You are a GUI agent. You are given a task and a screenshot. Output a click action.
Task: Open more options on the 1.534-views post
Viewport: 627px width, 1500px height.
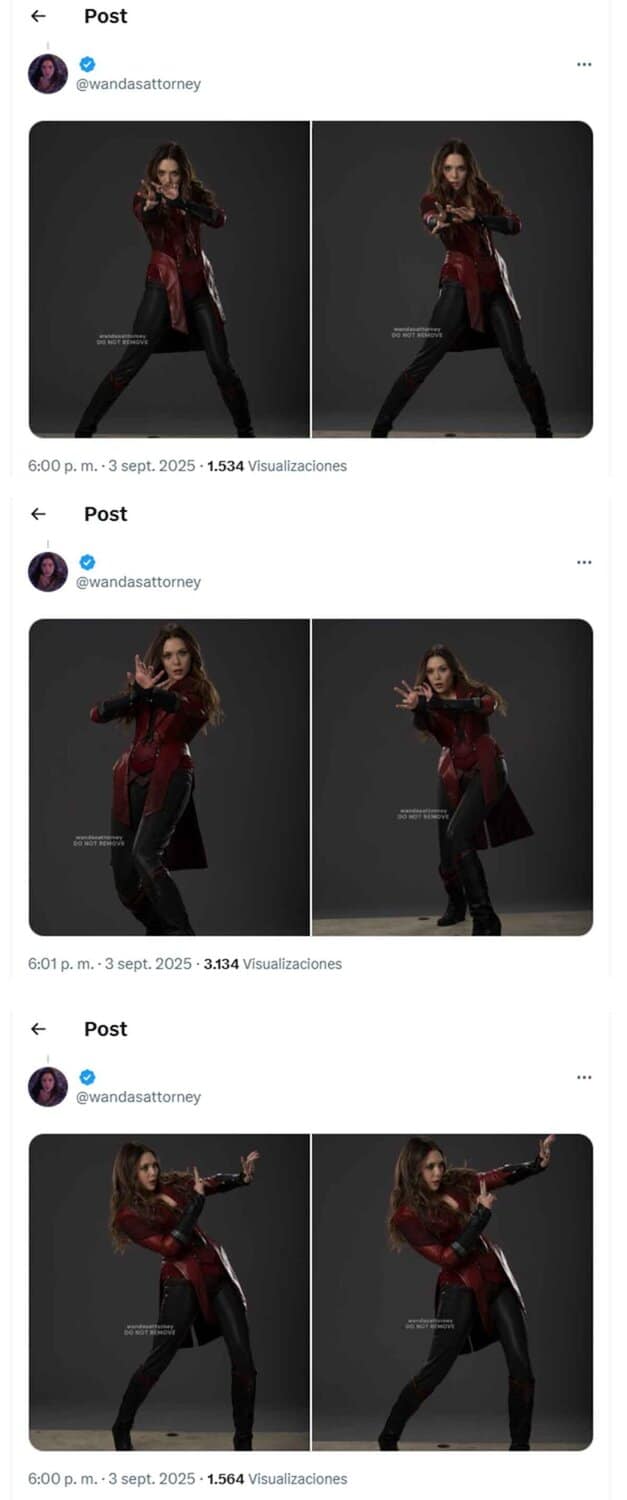point(584,65)
